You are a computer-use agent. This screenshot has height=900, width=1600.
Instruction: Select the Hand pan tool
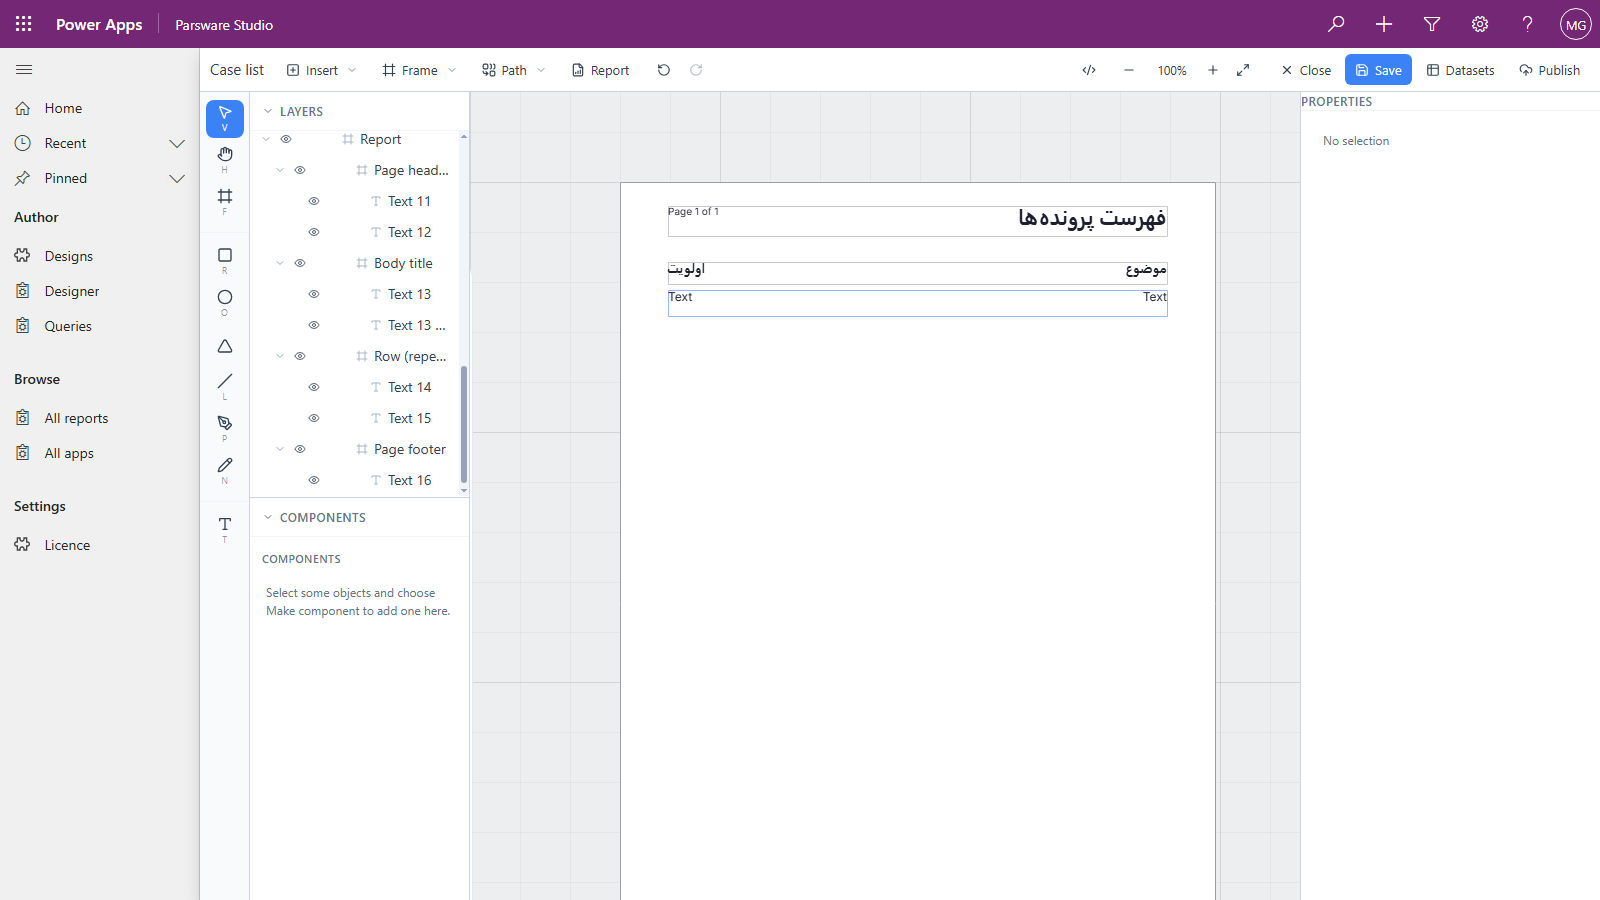[x=225, y=158]
